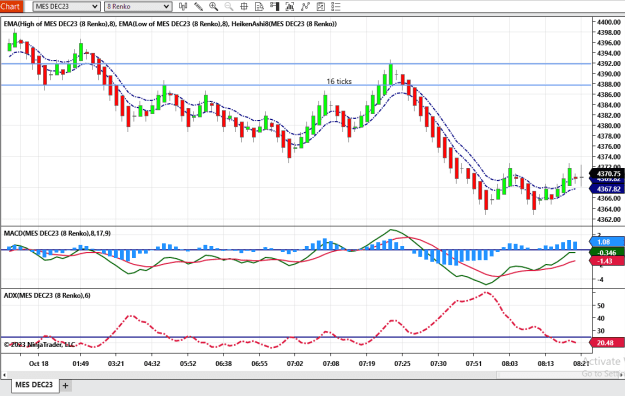This screenshot has width=625, height=396.
Task: Click the 08:13 time axis label
Action: (x=546, y=364)
